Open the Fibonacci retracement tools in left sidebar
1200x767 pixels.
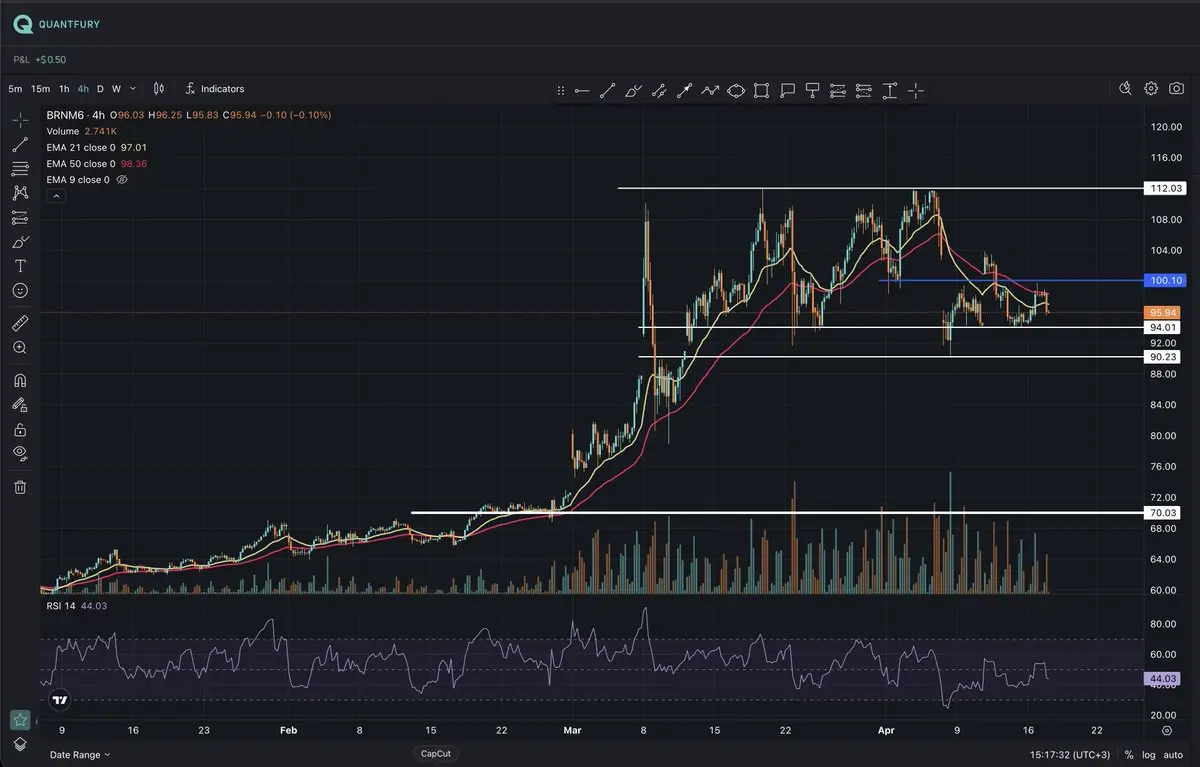tap(20, 169)
